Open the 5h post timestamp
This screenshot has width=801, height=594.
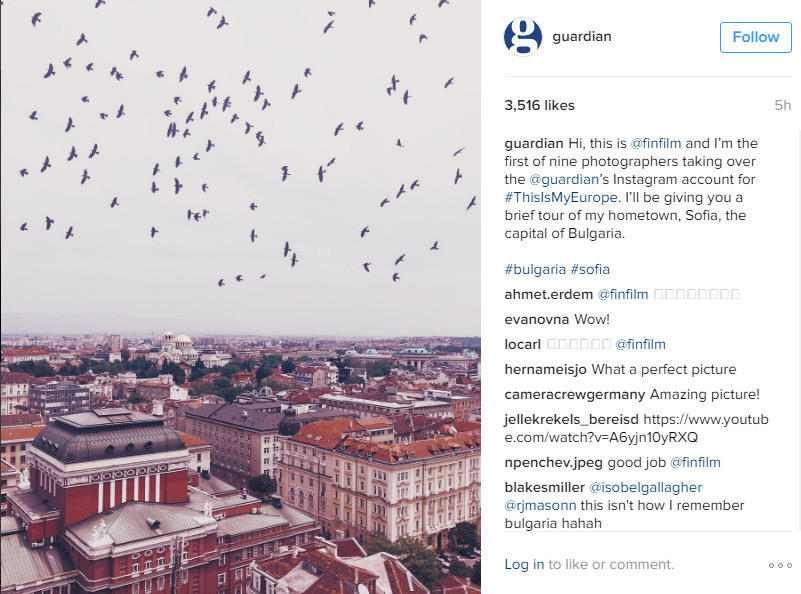pos(783,106)
